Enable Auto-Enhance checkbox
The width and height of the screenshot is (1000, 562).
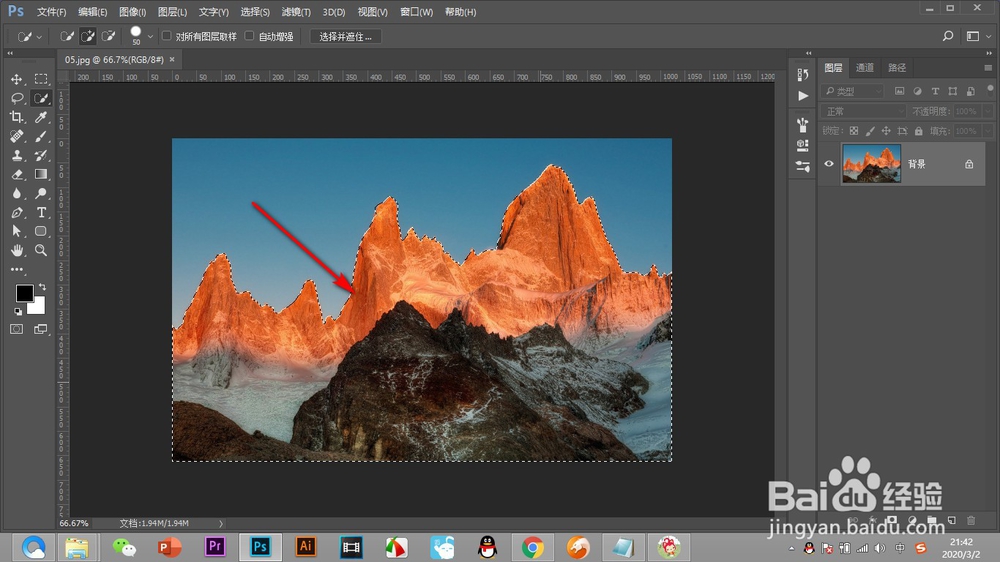click(x=249, y=36)
